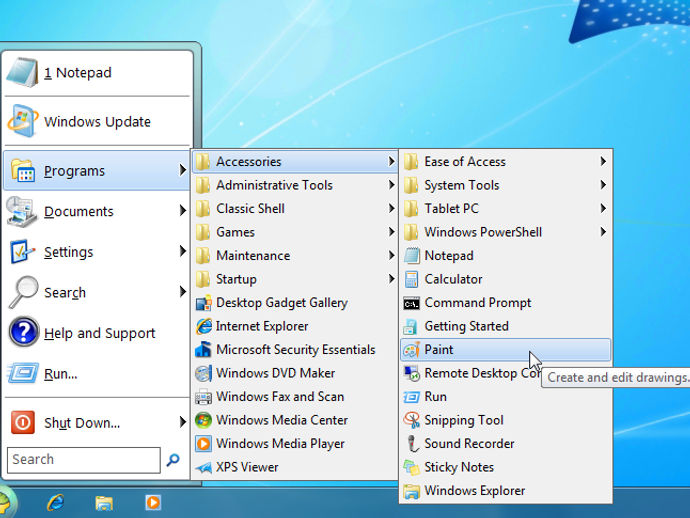Viewport: 690px width, 518px height.
Task: Open Microsoft Security Essentials icon
Action: click(x=203, y=350)
